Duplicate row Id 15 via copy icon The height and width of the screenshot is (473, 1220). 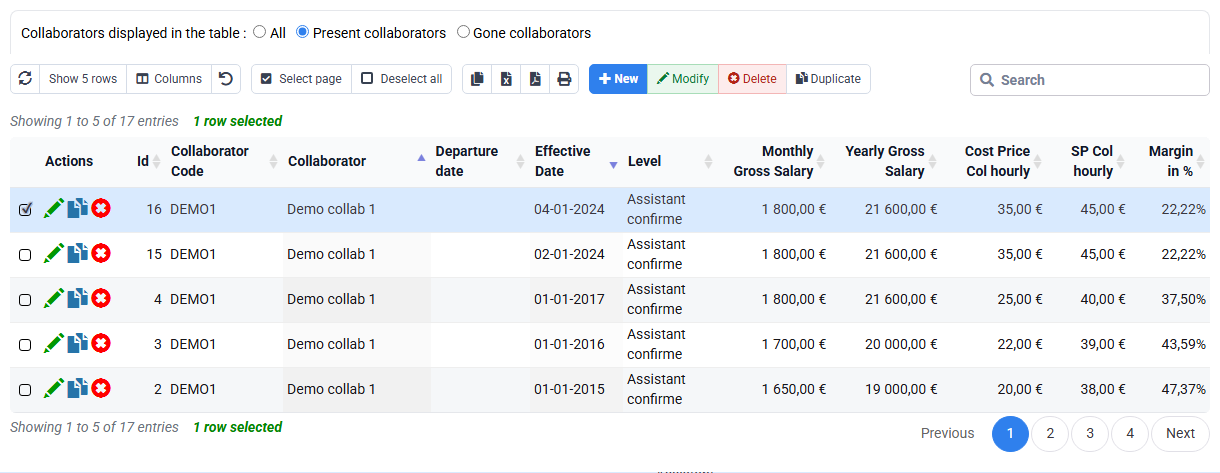click(78, 254)
